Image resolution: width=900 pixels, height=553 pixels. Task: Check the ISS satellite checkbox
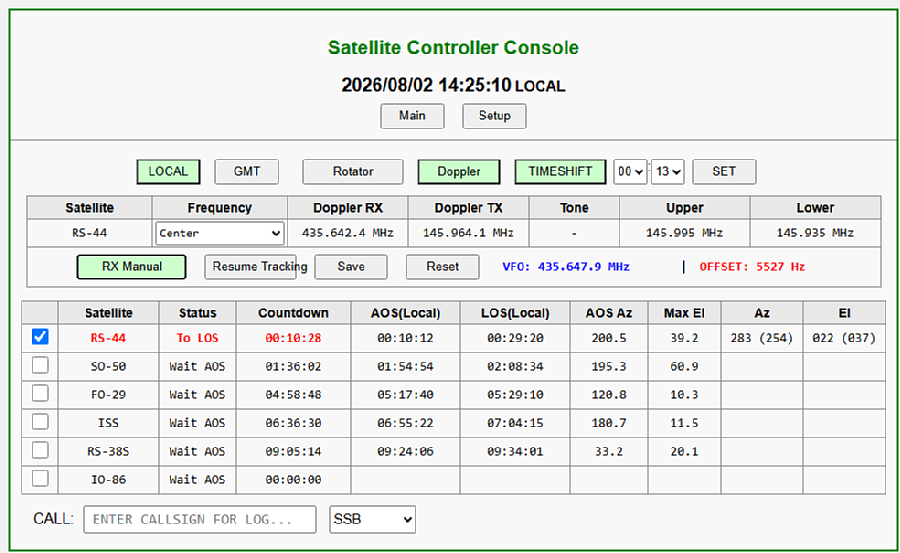tap(40, 421)
